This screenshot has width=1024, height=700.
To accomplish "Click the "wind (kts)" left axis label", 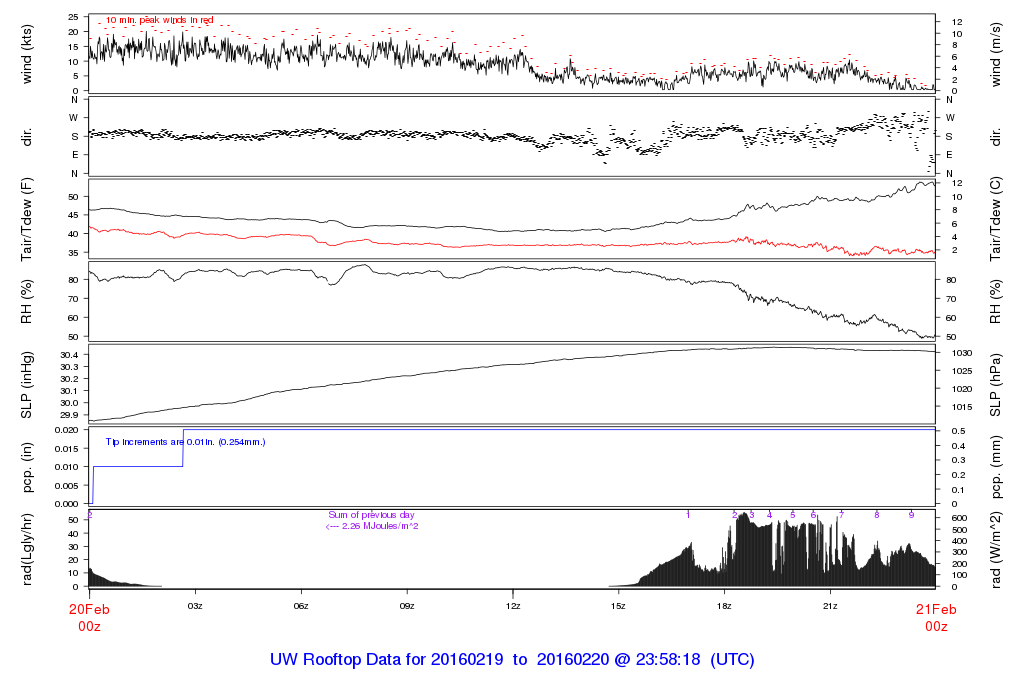I will coord(27,54).
